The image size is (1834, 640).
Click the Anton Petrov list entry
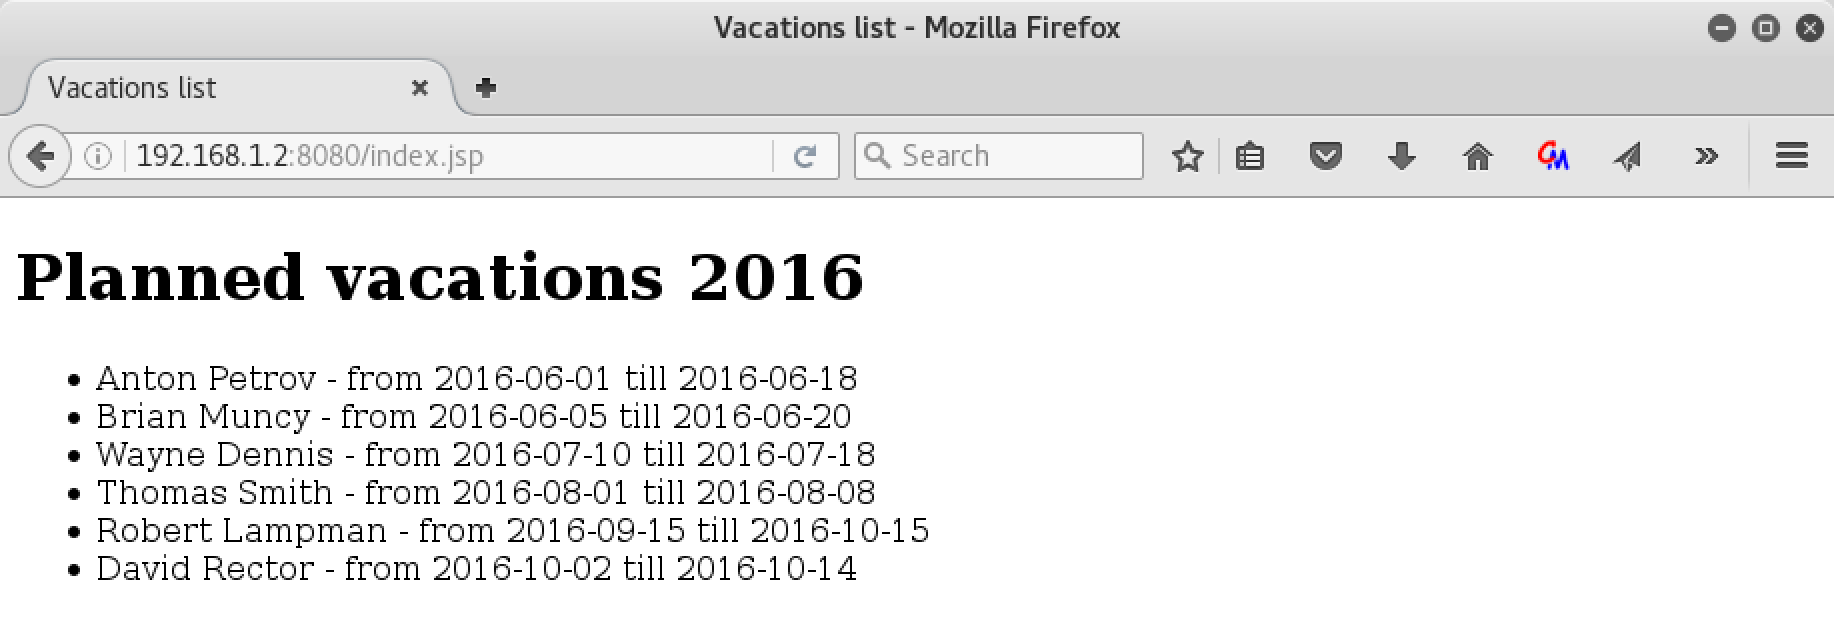click(476, 378)
